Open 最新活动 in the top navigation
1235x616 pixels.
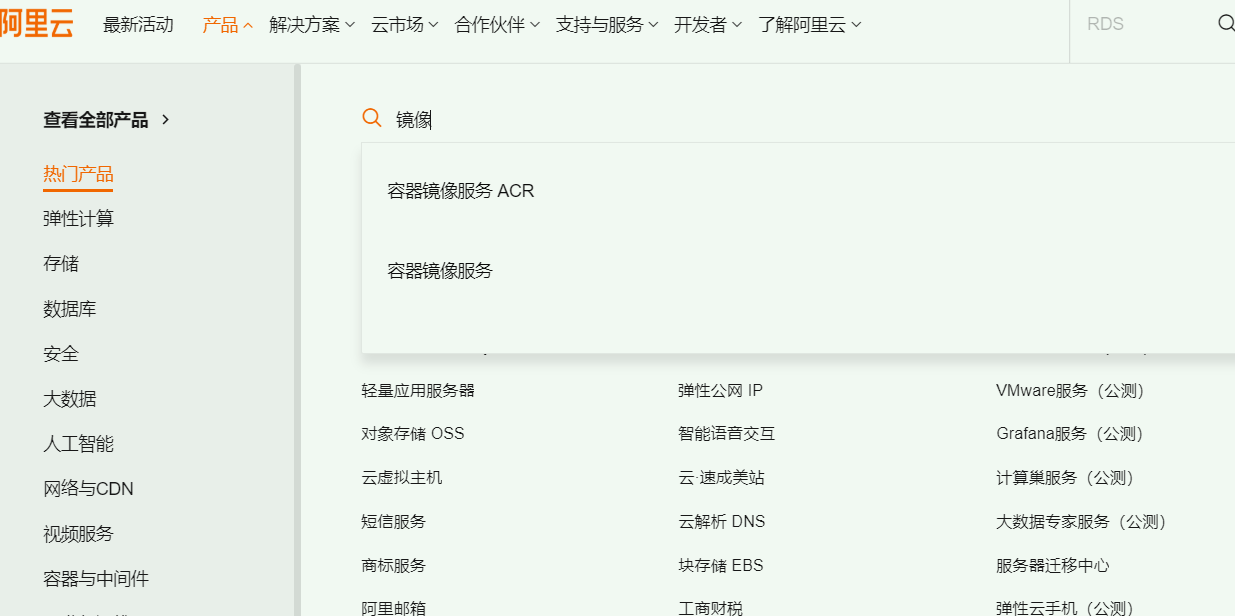click(x=138, y=25)
